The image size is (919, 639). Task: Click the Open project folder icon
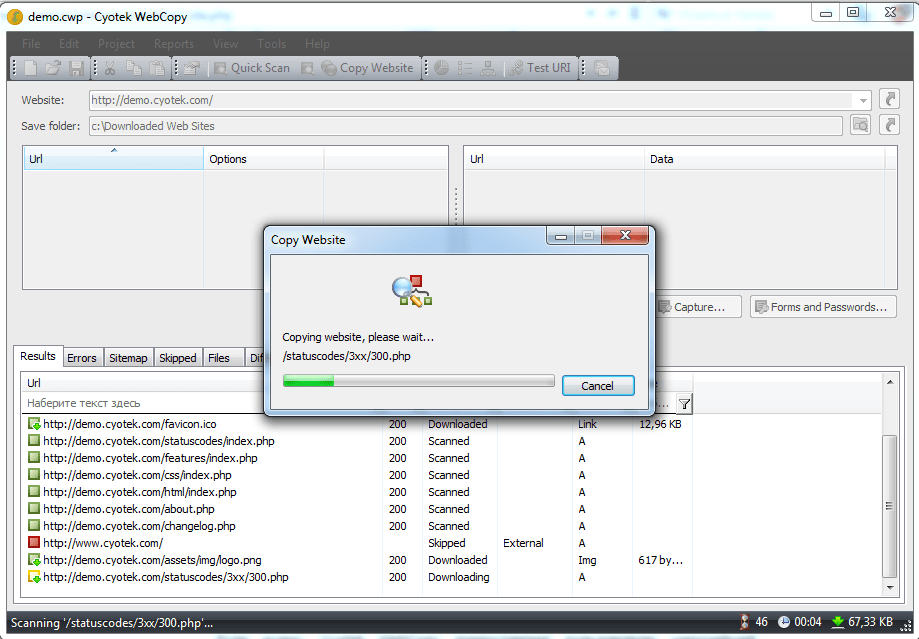point(53,68)
